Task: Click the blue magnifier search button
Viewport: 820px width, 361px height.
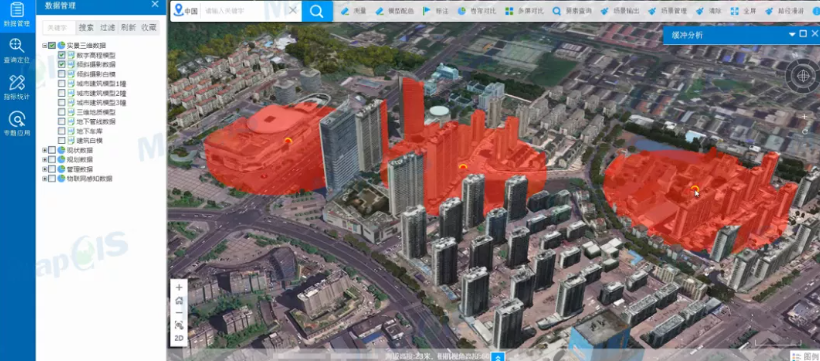Action: click(316, 11)
